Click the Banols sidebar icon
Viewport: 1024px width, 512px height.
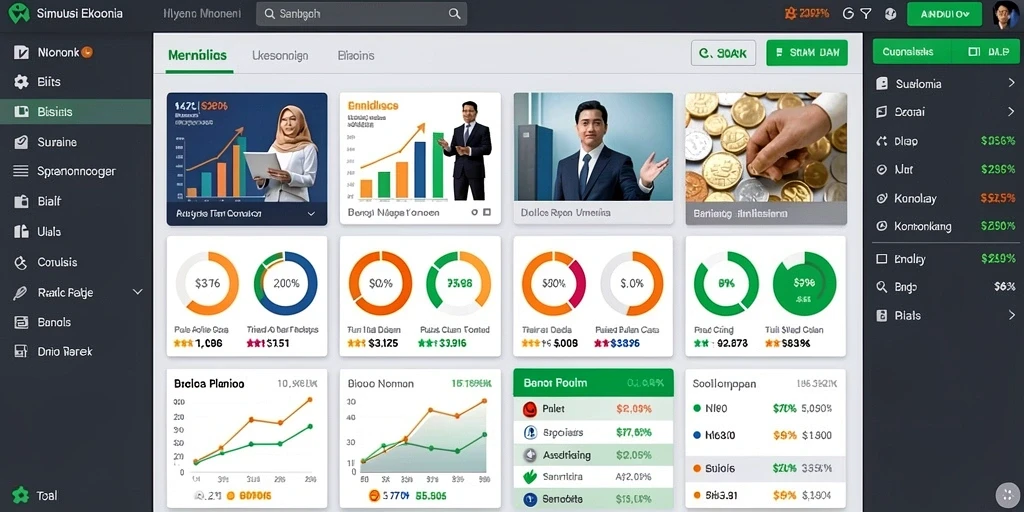coord(21,322)
